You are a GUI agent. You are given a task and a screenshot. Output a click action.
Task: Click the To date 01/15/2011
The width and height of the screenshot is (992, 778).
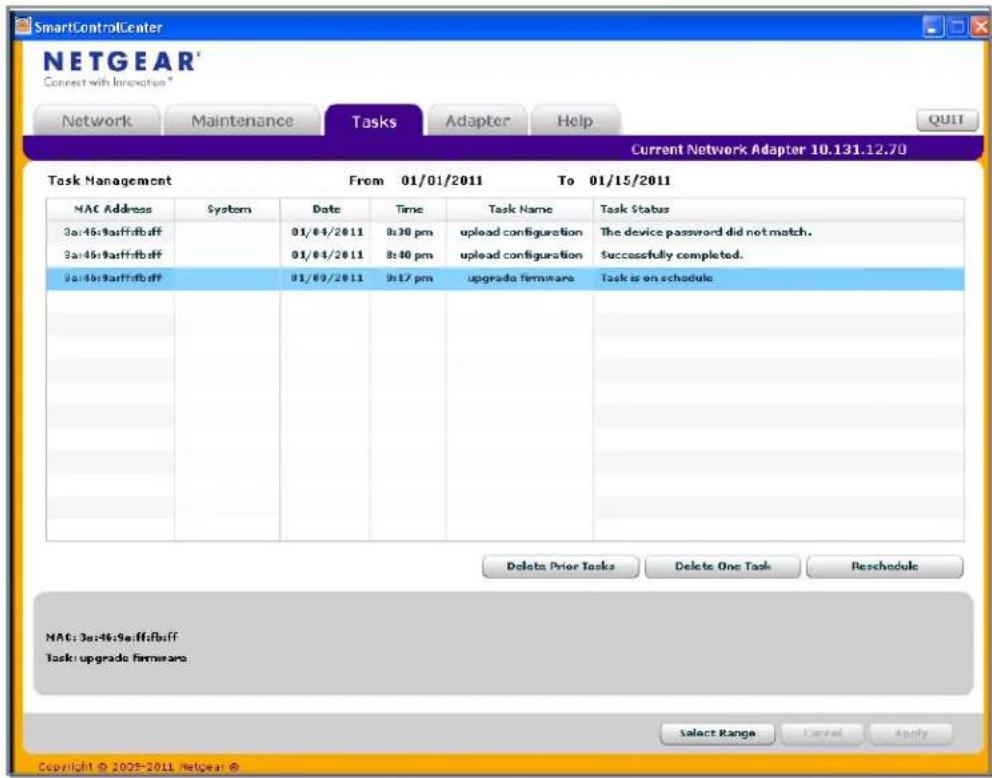(629, 181)
